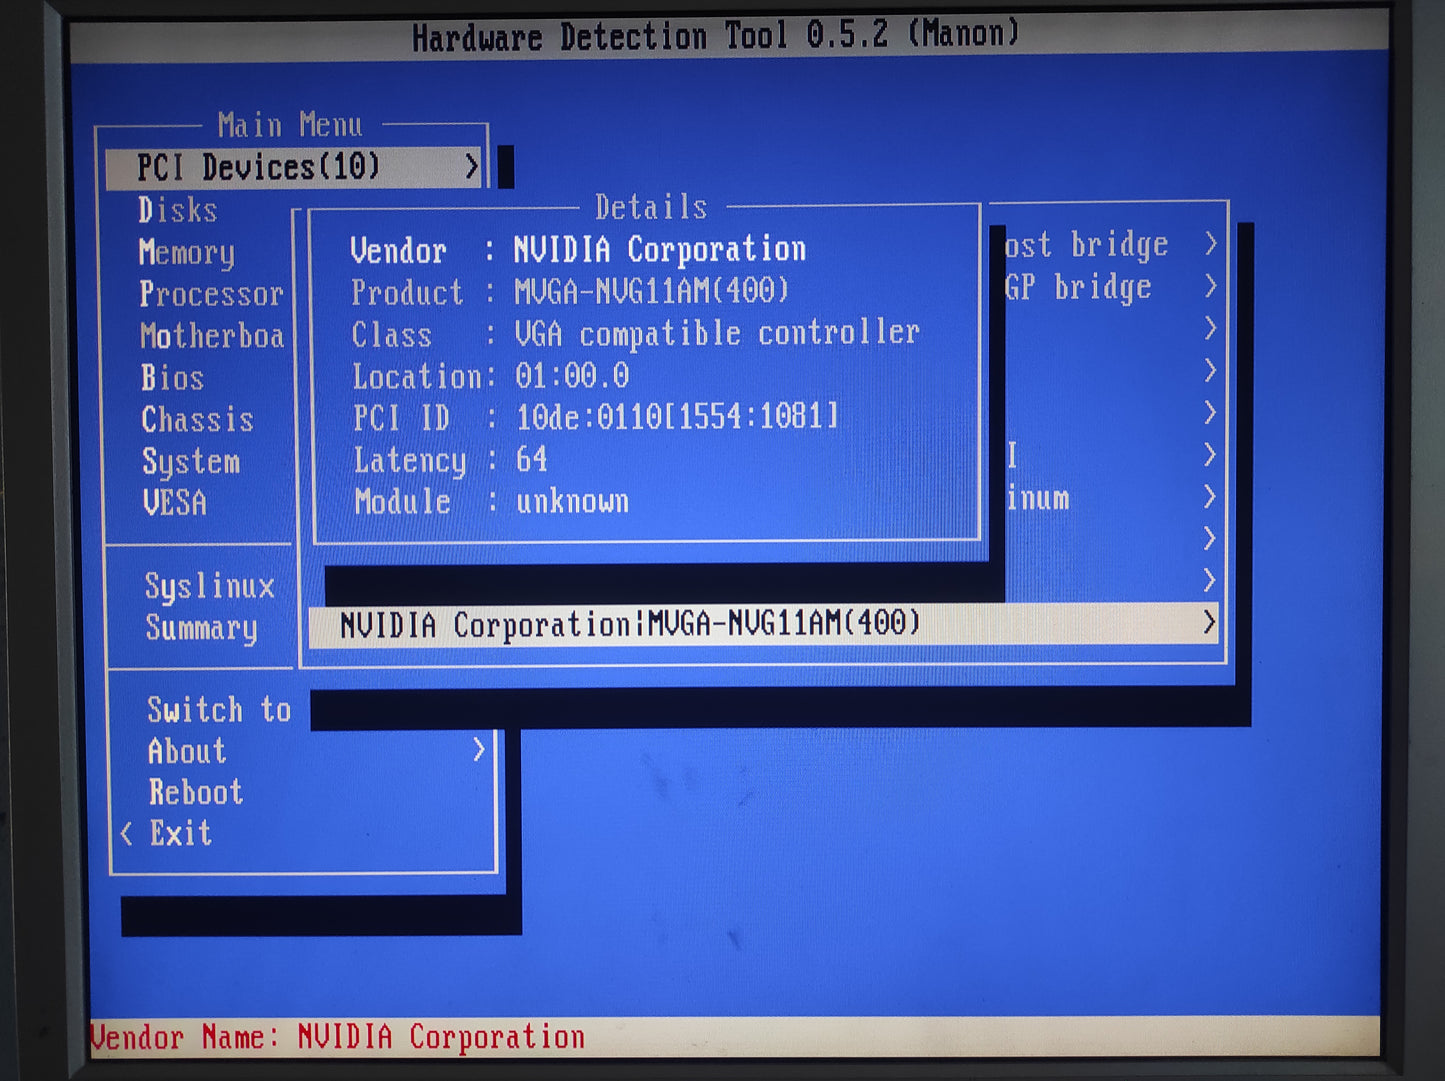Click chevron on highlighted NVIDIA Corporation row
This screenshot has width=1445, height=1081.
(1208, 623)
